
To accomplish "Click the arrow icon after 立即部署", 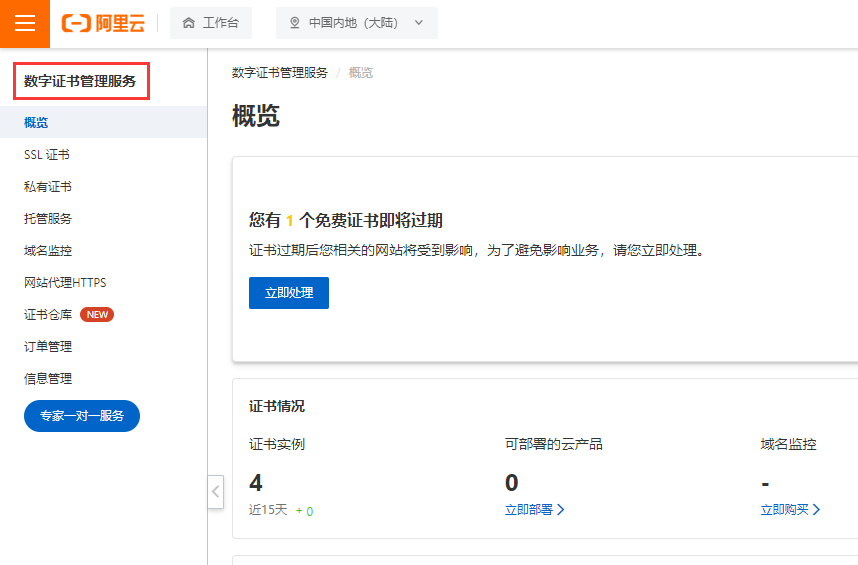I will (x=560, y=510).
